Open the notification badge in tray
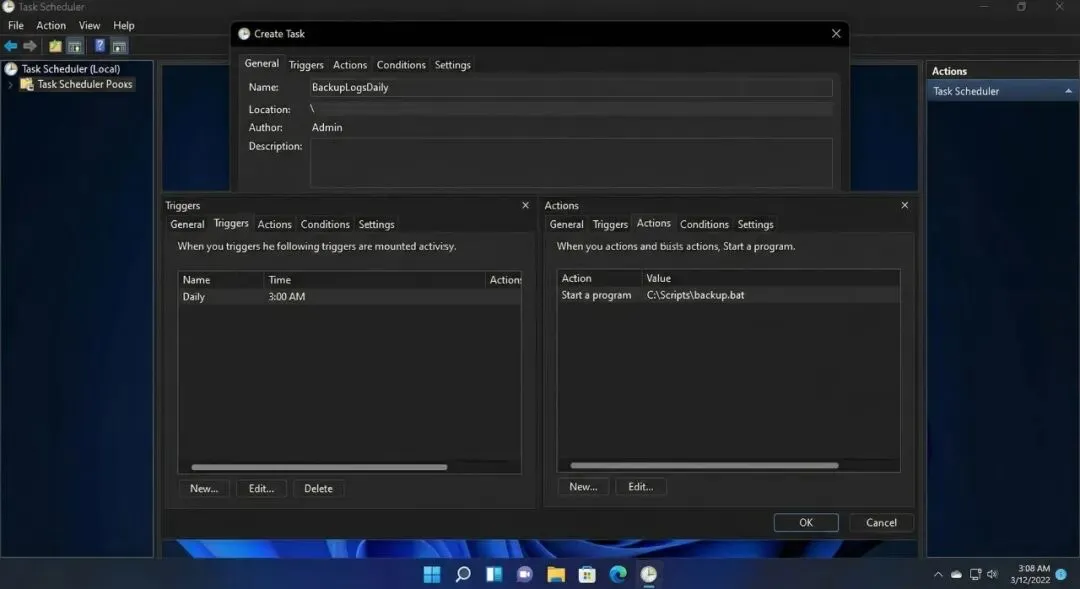 pos(1061,574)
